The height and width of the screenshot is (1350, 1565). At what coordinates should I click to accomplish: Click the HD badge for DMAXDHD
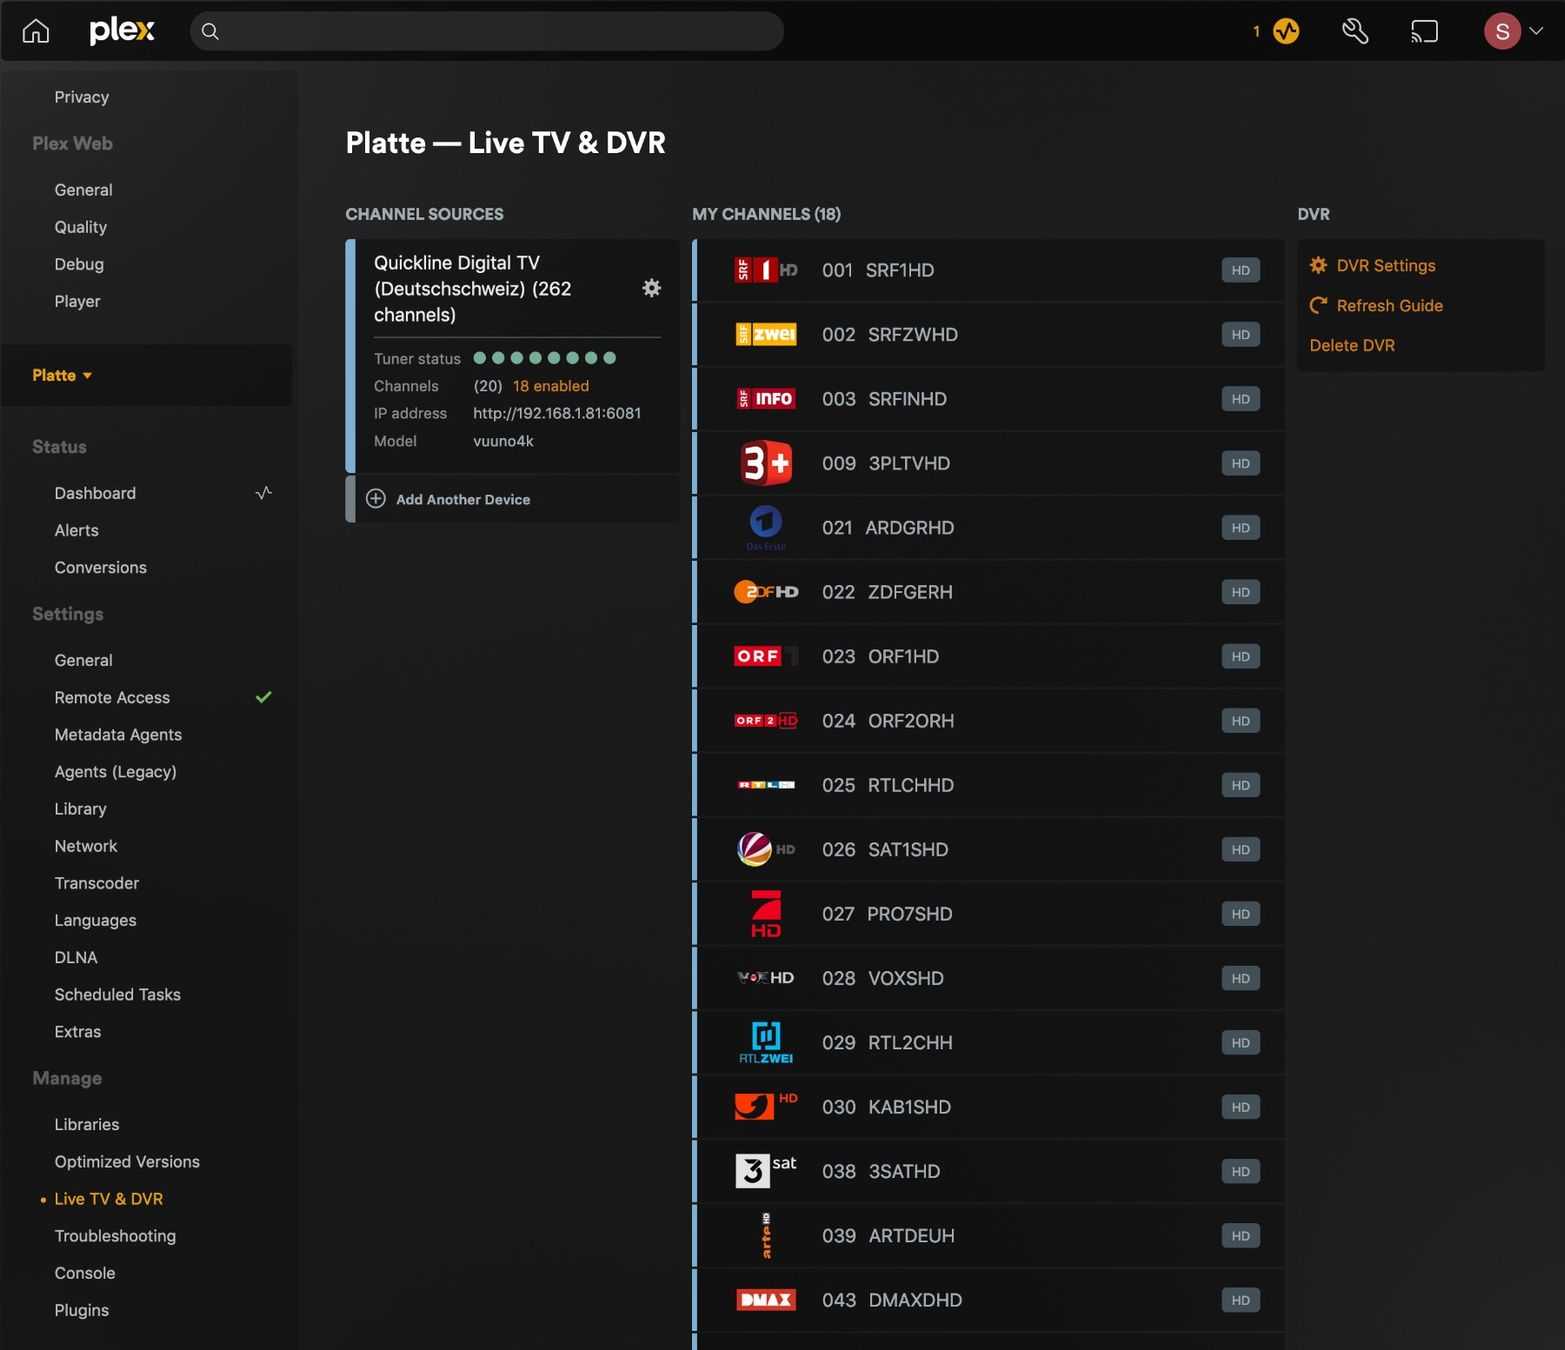click(1241, 1300)
